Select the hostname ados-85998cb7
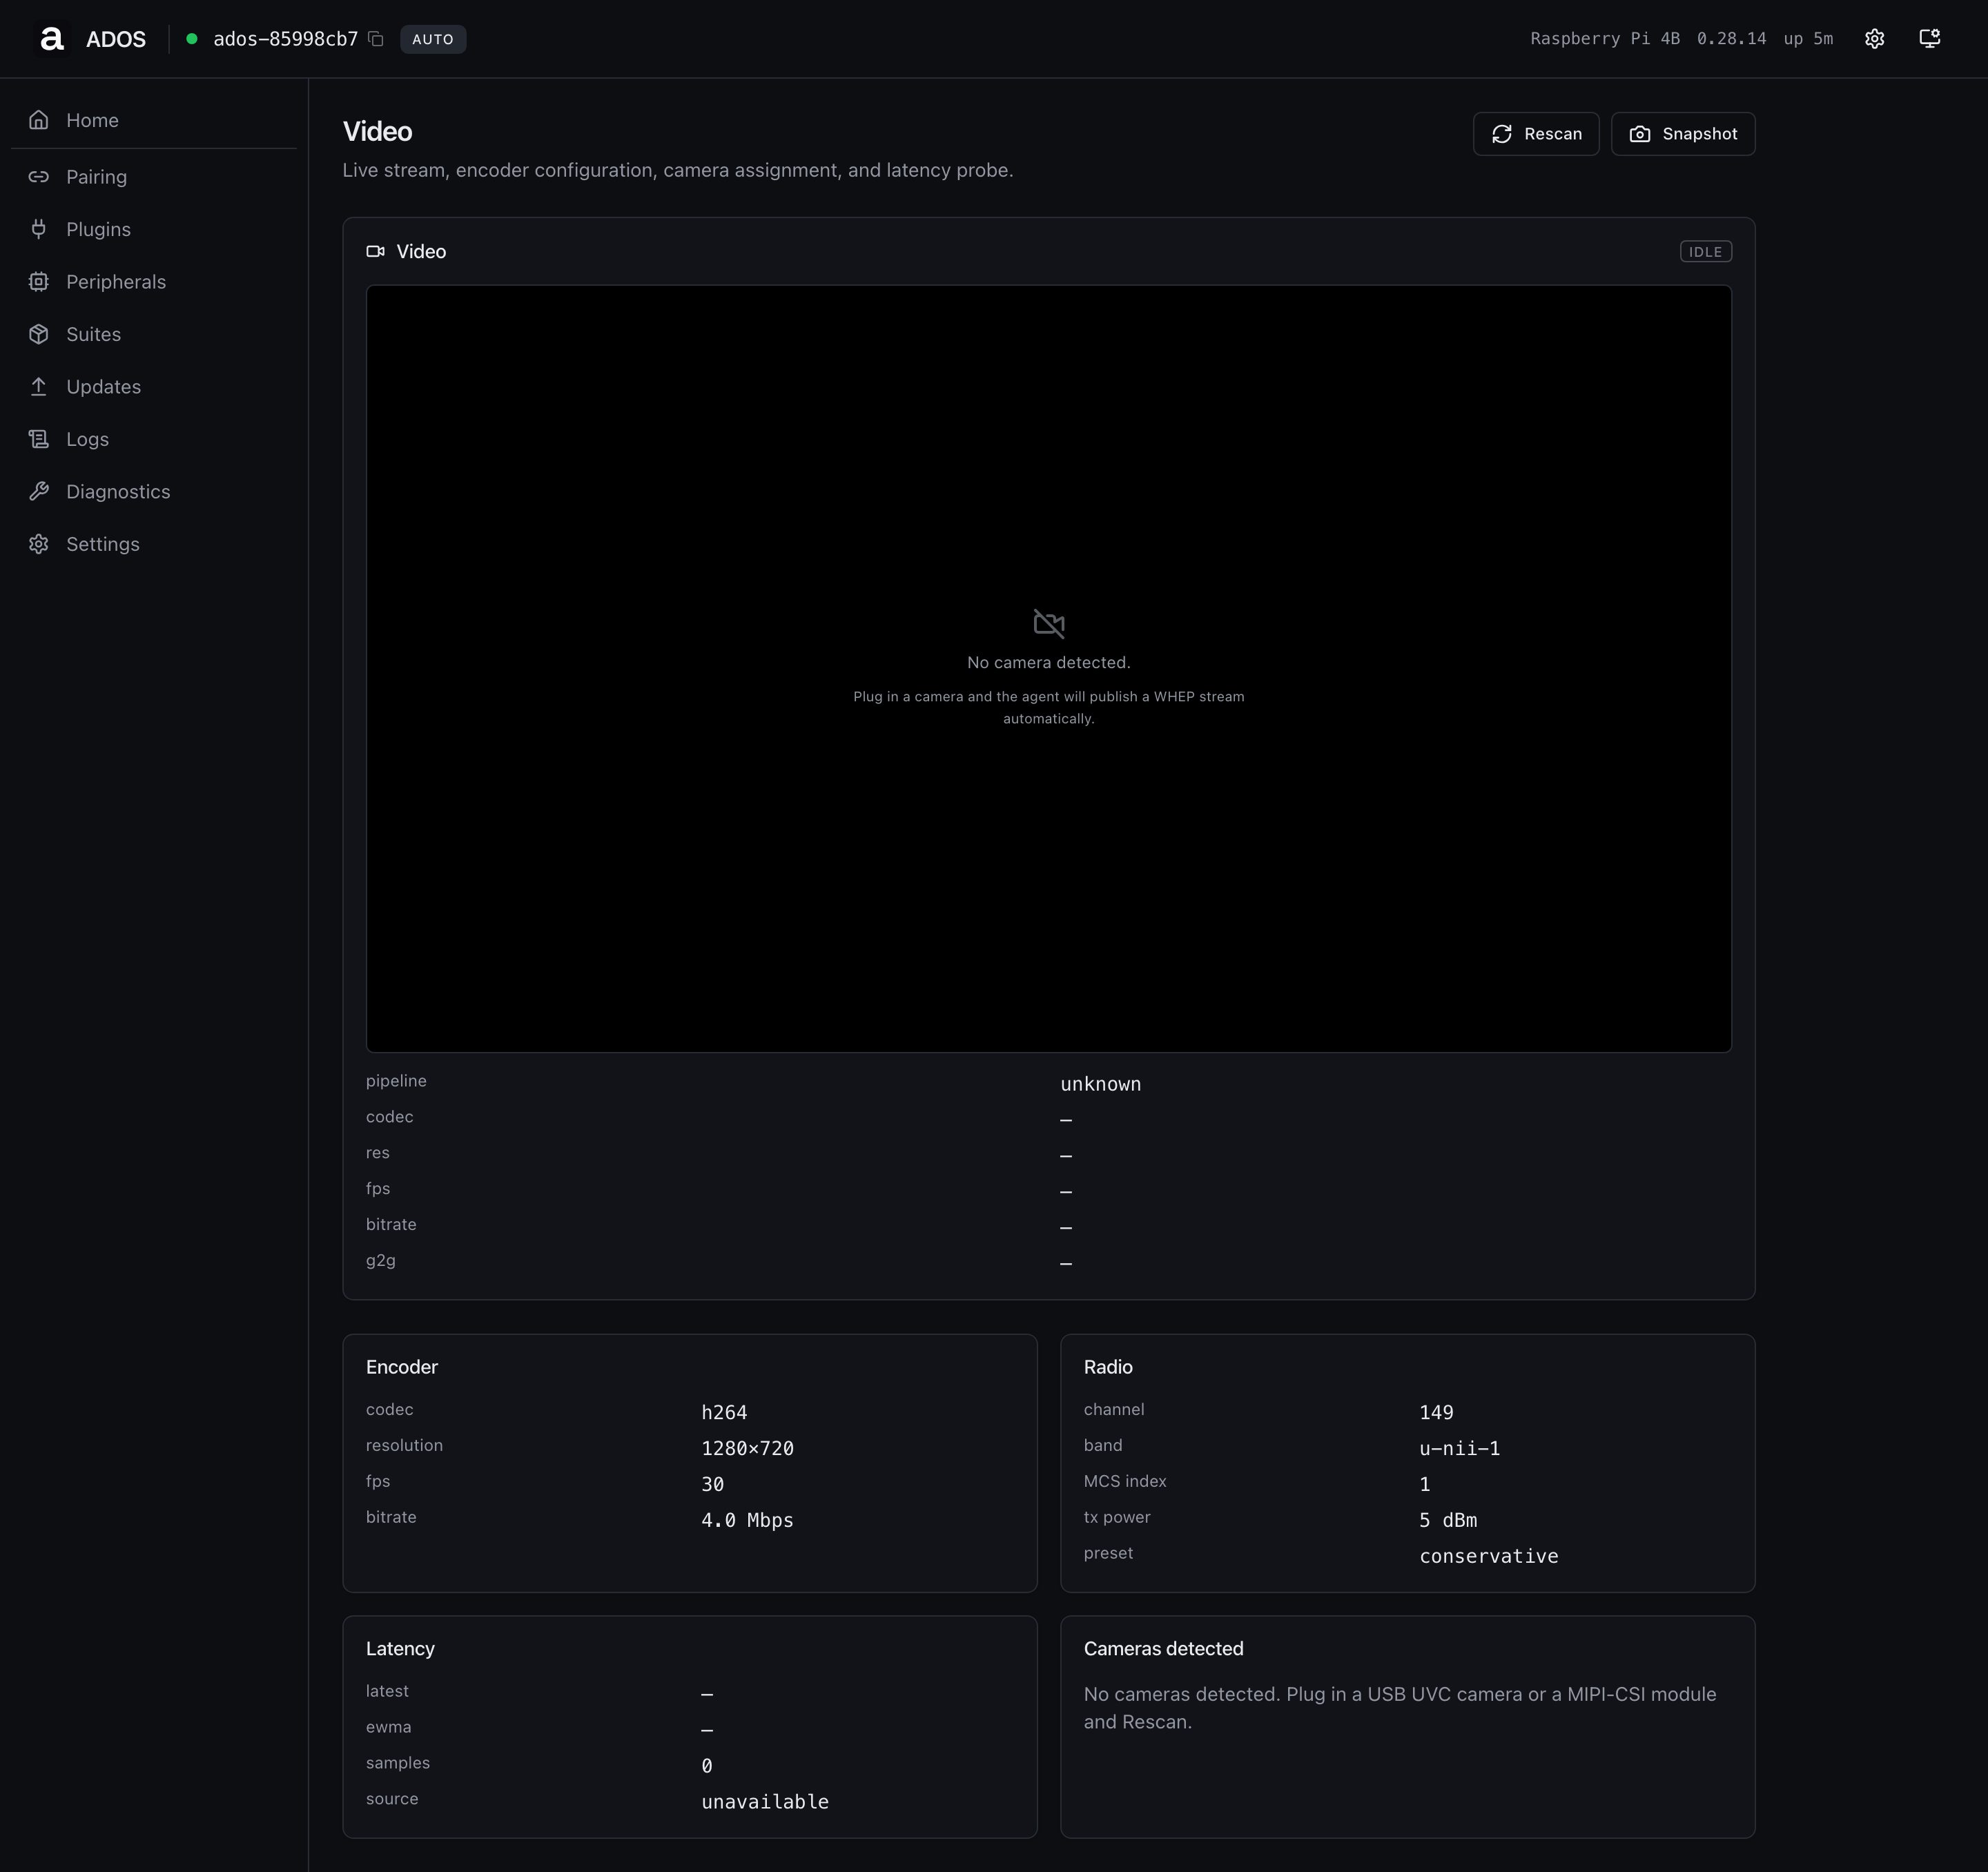Image resolution: width=1988 pixels, height=1872 pixels. coord(286,39)
